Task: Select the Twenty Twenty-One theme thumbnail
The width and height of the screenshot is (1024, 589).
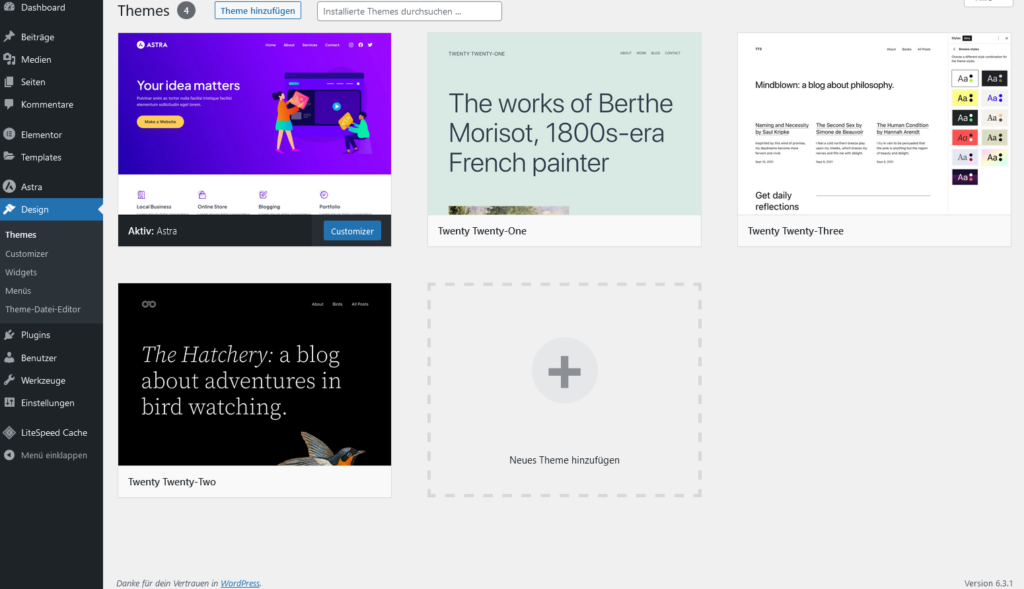Action: (x=564, y=124)
